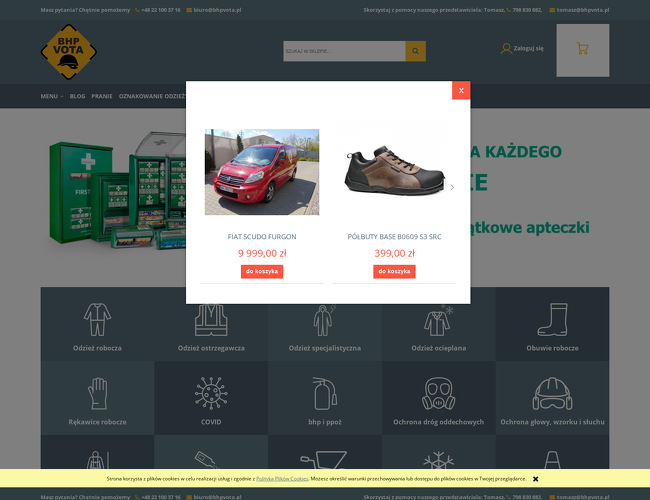Open OZNAKOWANIE ODZIEŻY menu item
Viewport: 650px width, 500px height.
tap(152, 96)
